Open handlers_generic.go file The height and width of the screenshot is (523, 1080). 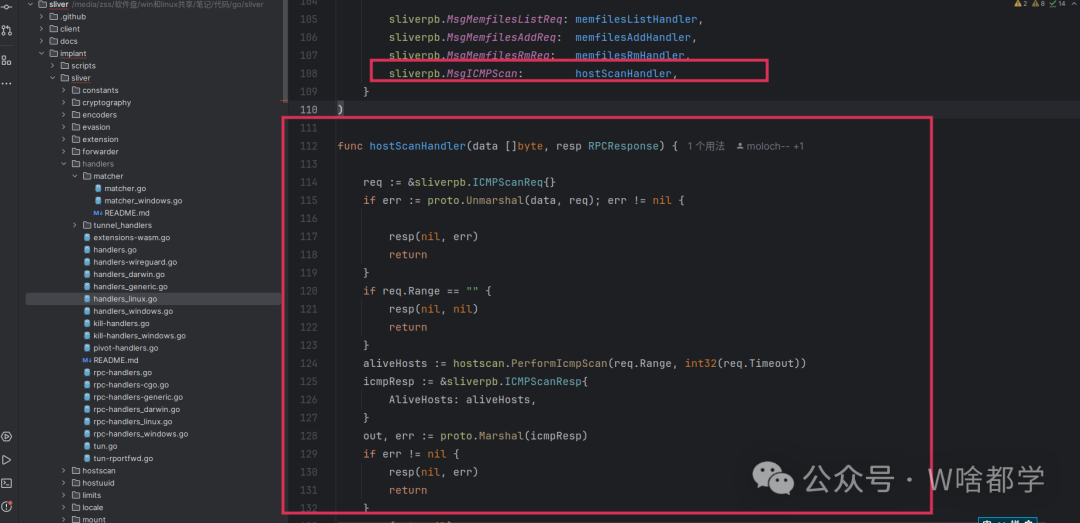pos(130,287)
